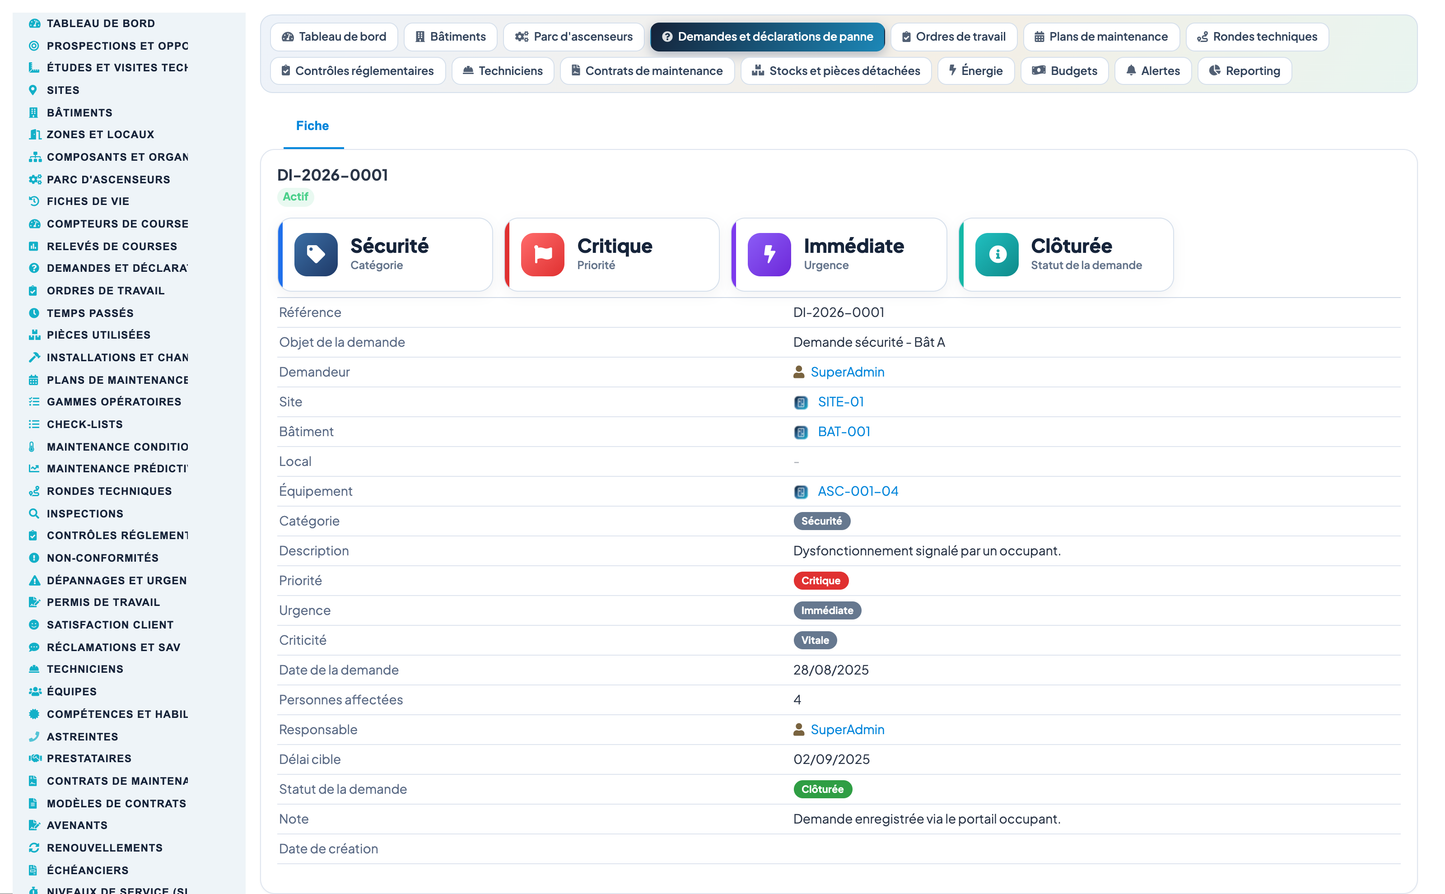Select Demandes et déclarations de panne tab

pos(767,37)
